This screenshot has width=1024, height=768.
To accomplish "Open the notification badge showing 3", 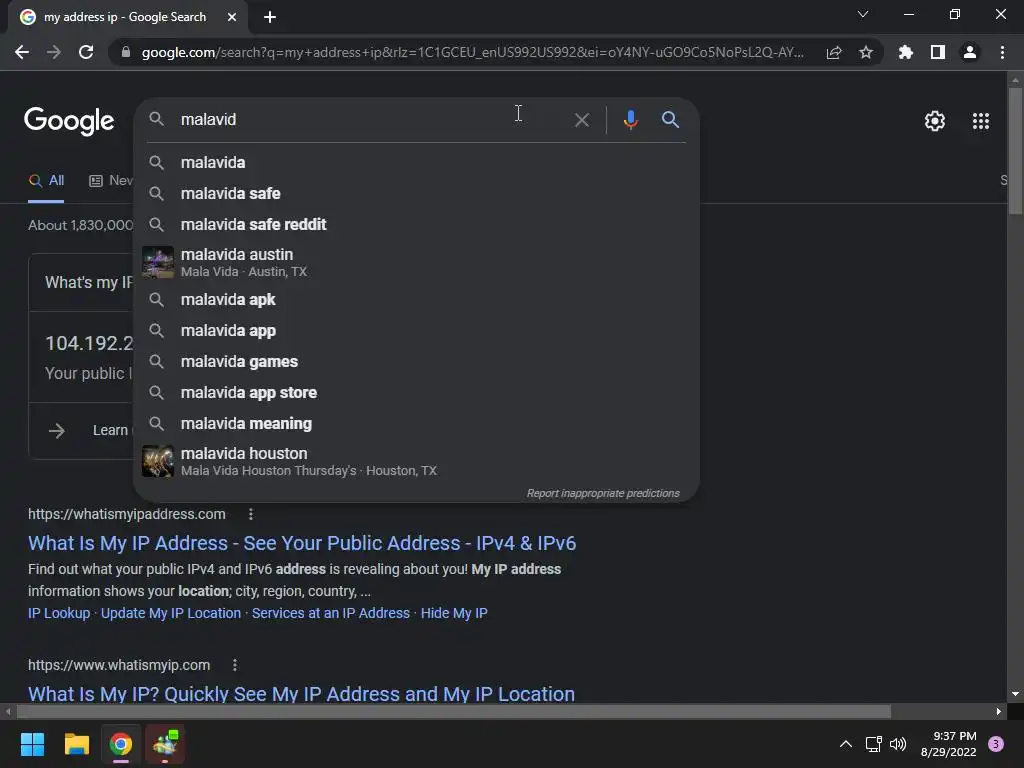I will coord(996,744).
